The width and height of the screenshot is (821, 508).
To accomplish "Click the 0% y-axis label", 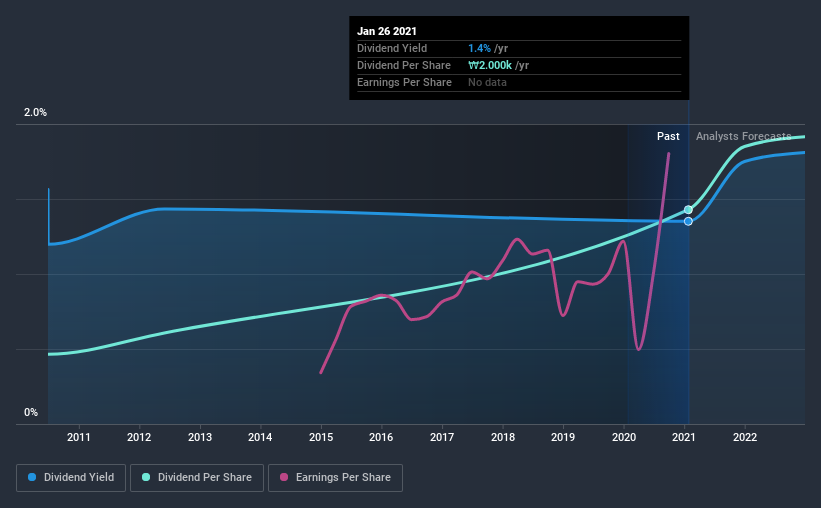I will tap(31, 412).
